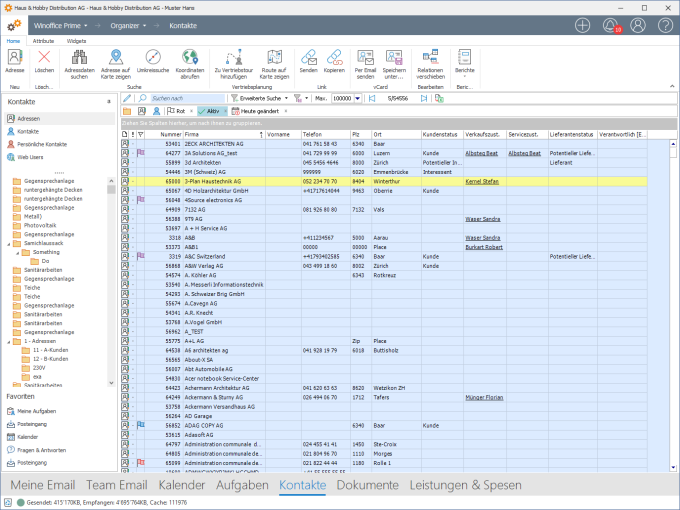Click Relationen verschieben icon
The height and width of the screenshot is (510, 680).
[431, 57]
